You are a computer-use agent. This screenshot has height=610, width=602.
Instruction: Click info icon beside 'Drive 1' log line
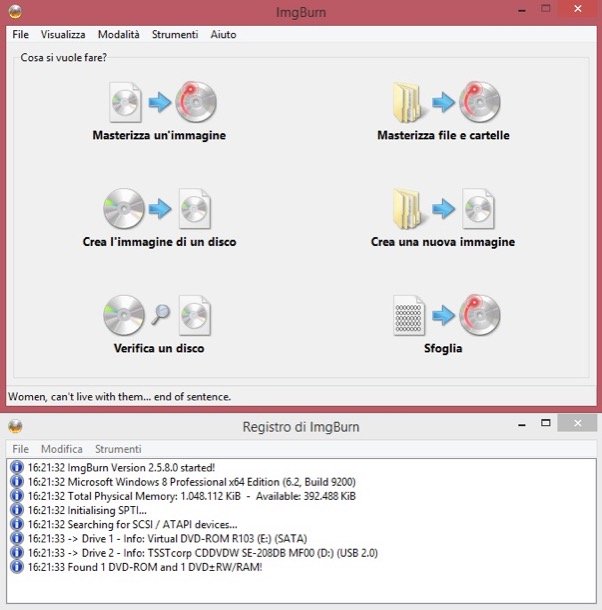tap(17, 538)
